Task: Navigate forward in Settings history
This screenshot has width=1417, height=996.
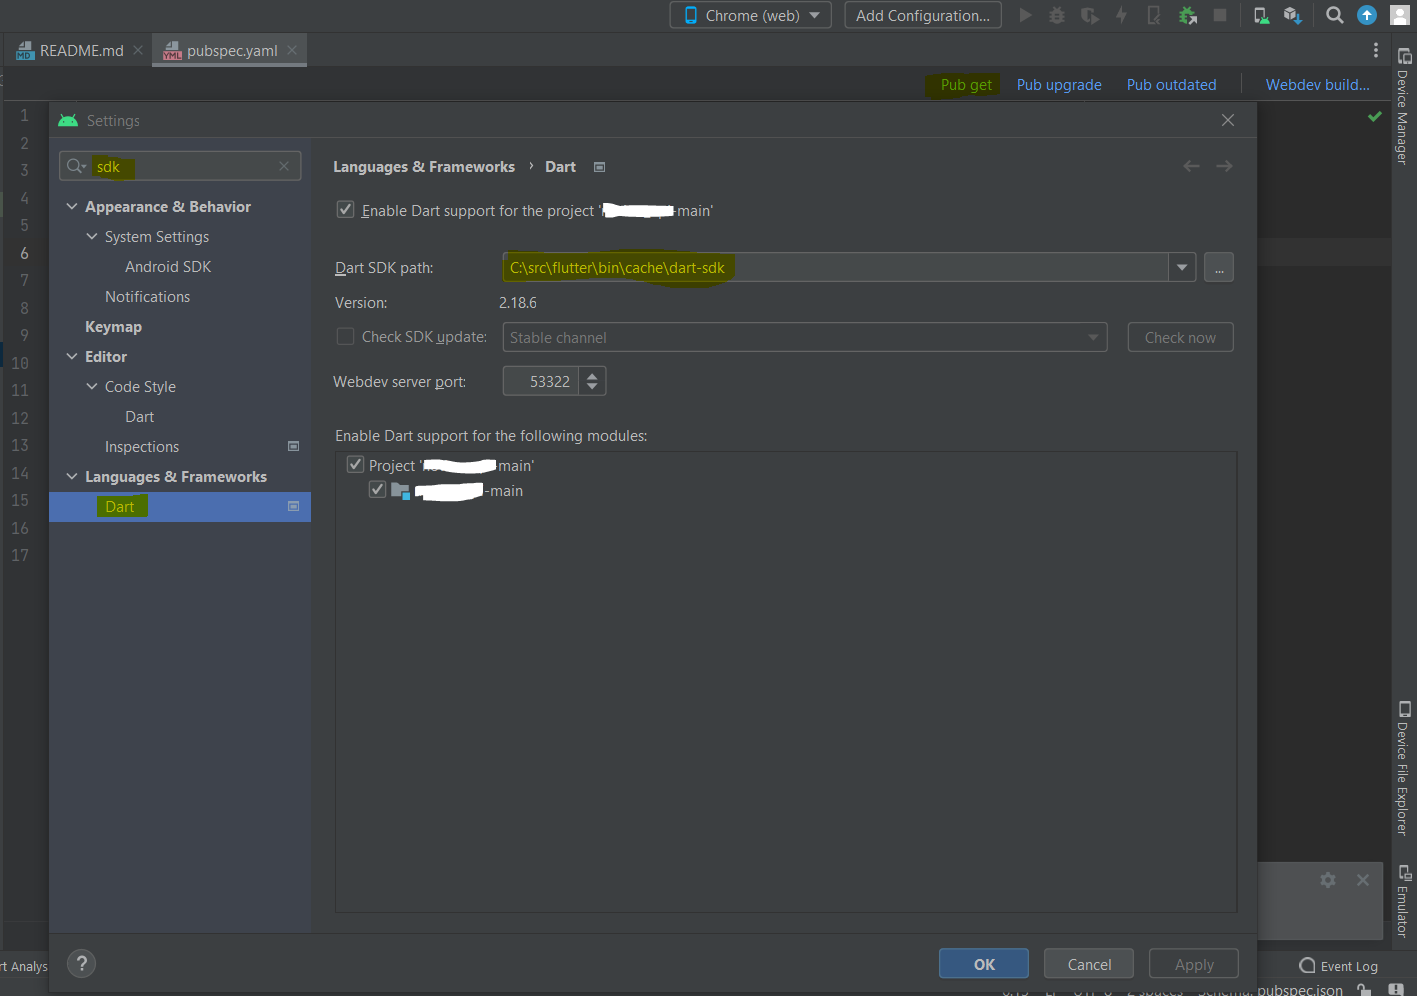Action: pos(1224,166)
